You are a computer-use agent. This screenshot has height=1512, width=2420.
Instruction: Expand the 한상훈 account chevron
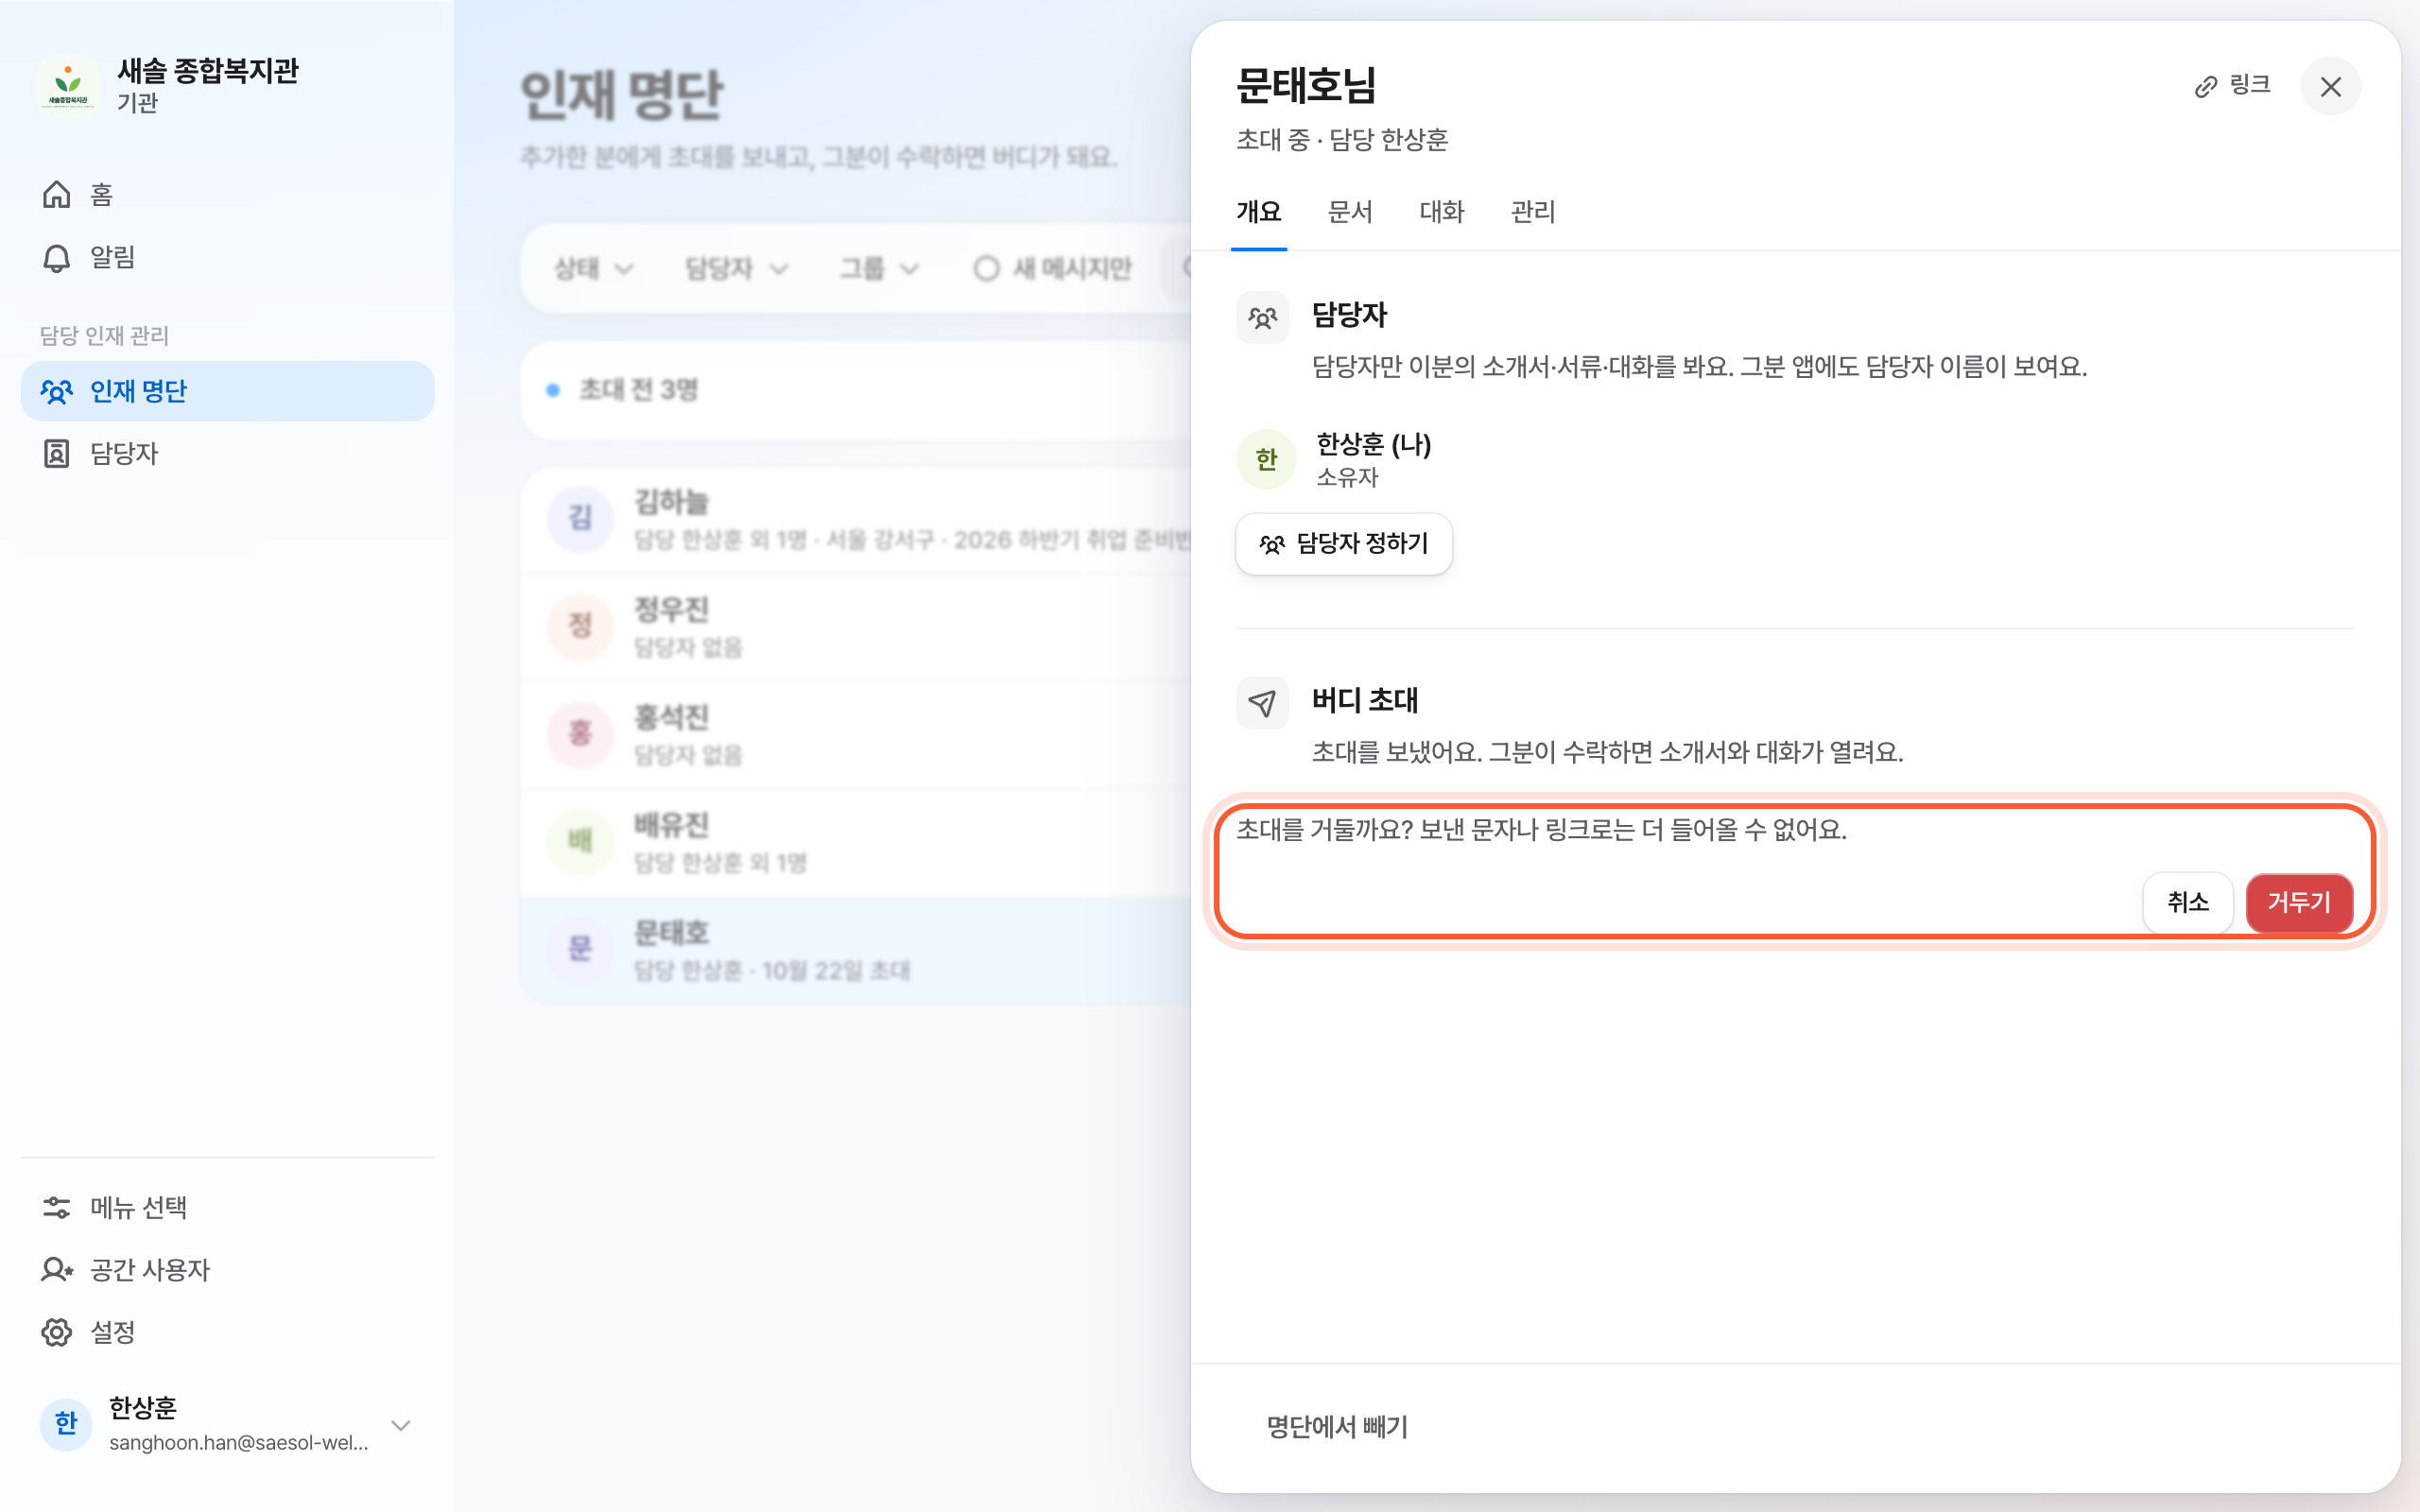pos(401,1425)
